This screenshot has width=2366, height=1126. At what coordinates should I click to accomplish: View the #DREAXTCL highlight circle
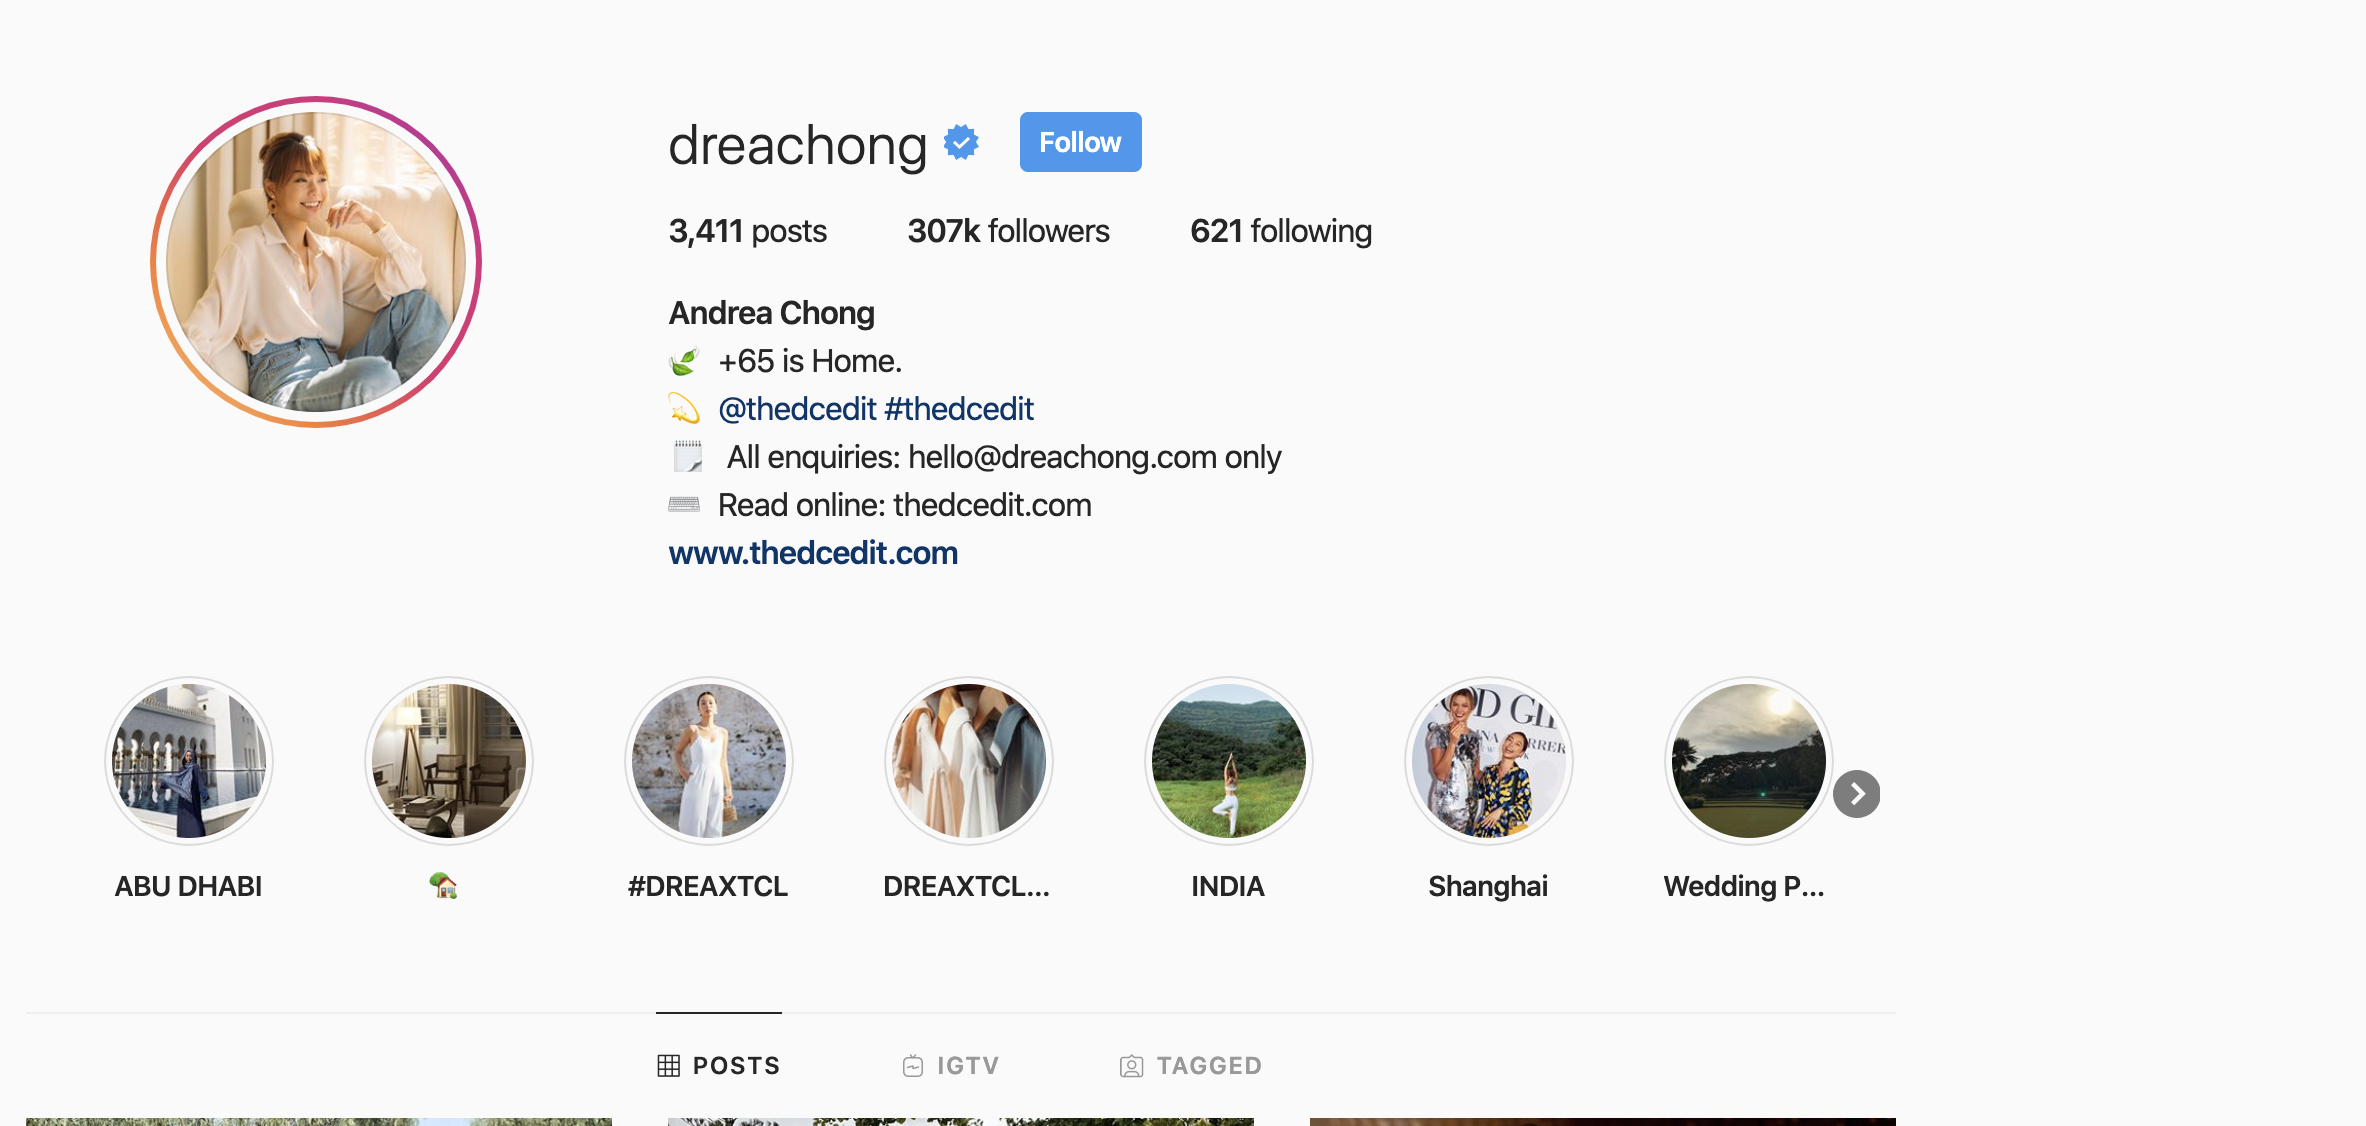point(709,761)
